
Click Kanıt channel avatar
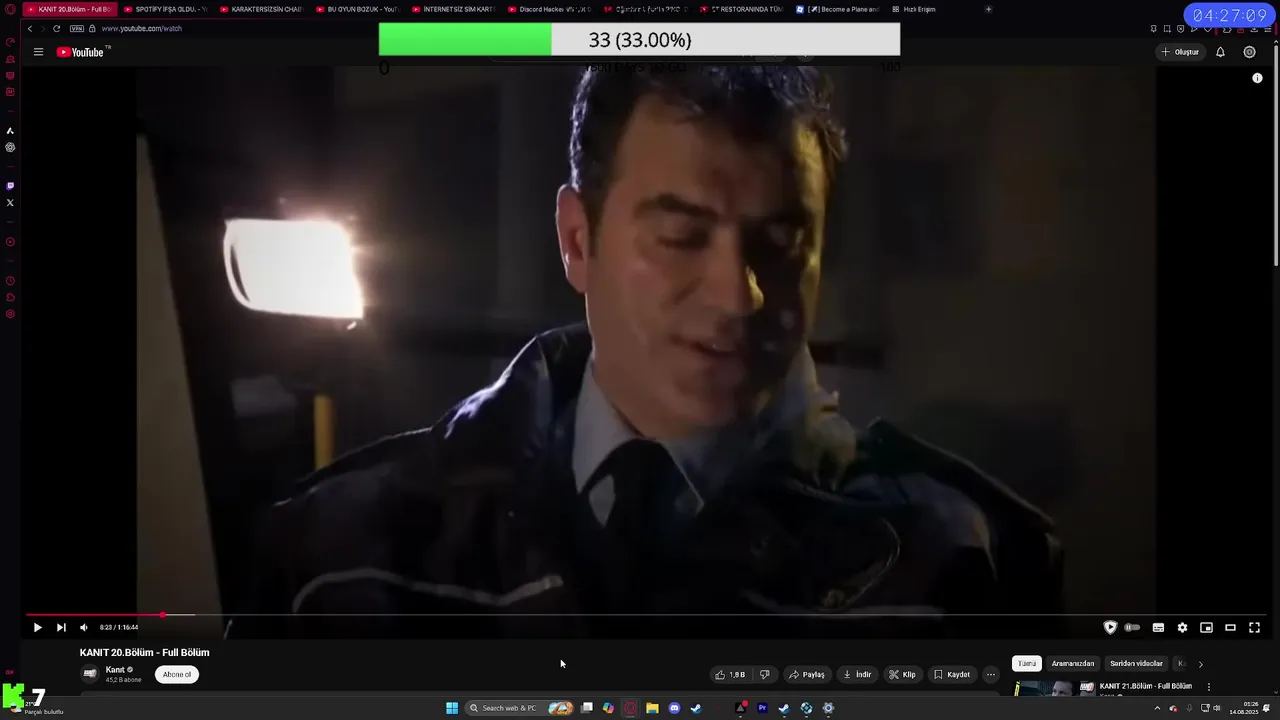tap(90, 675)
